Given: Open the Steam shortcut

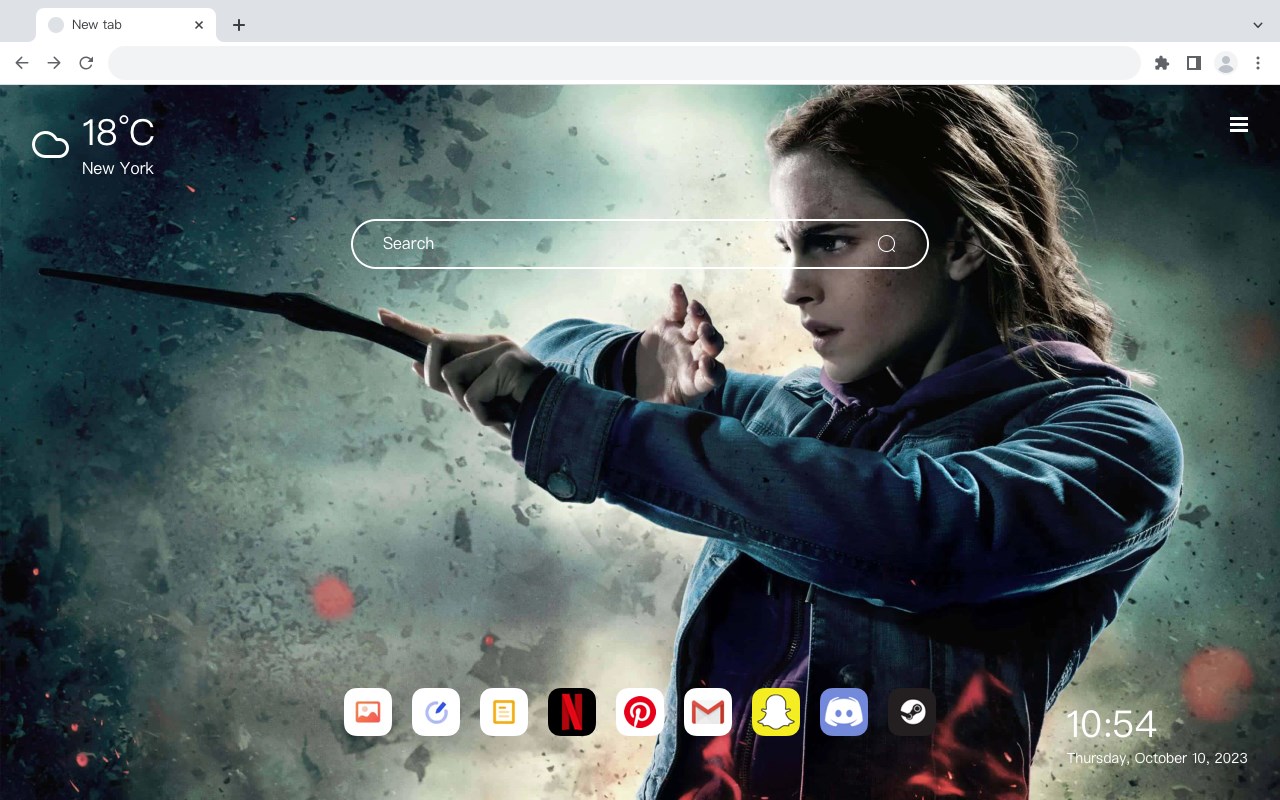Looking at the screenshot, I should [x=912, y=712].
